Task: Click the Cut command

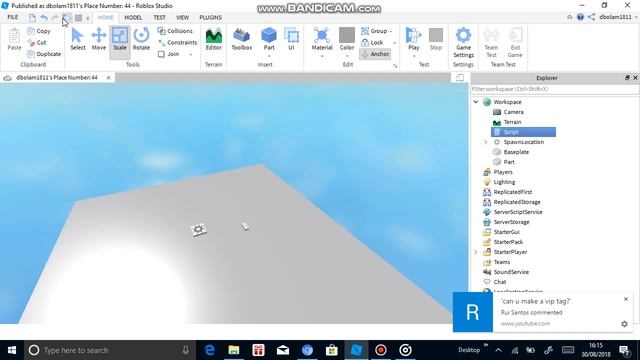Action: [37, 42]
